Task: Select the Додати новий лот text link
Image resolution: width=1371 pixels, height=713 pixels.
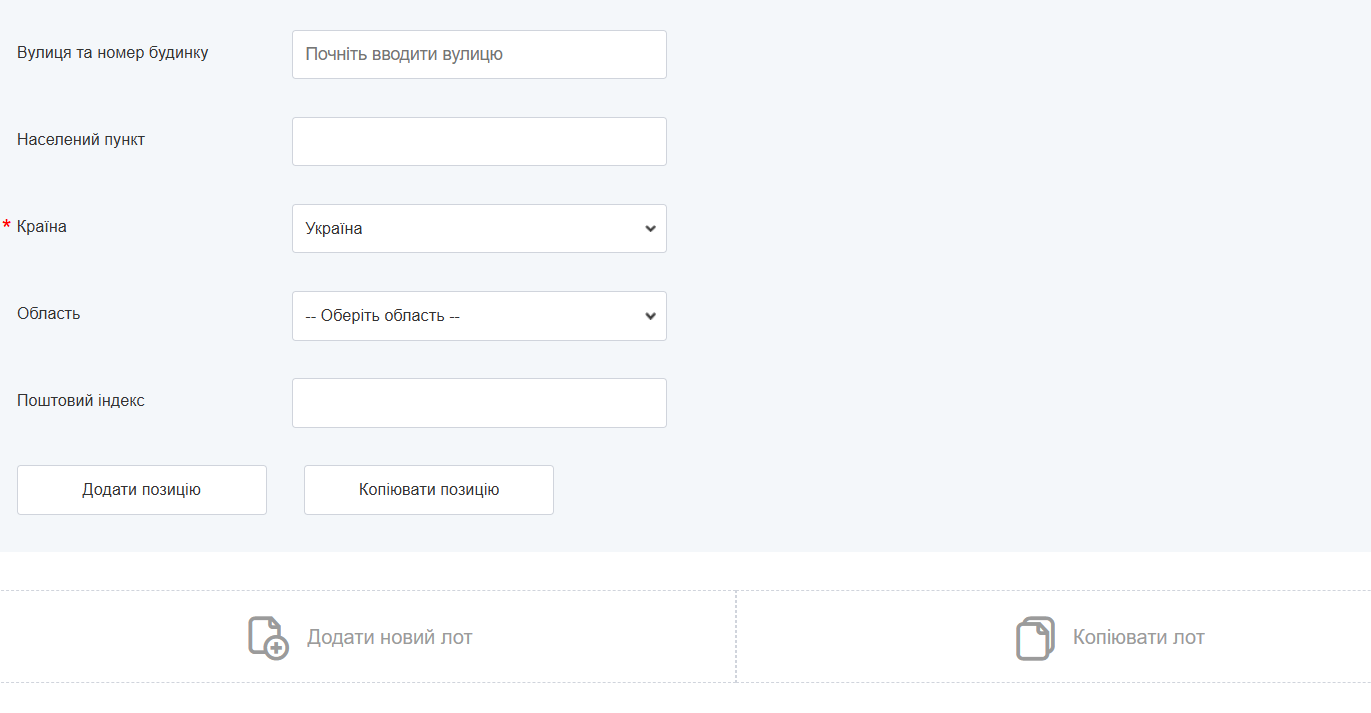Action: click(389, 638)
